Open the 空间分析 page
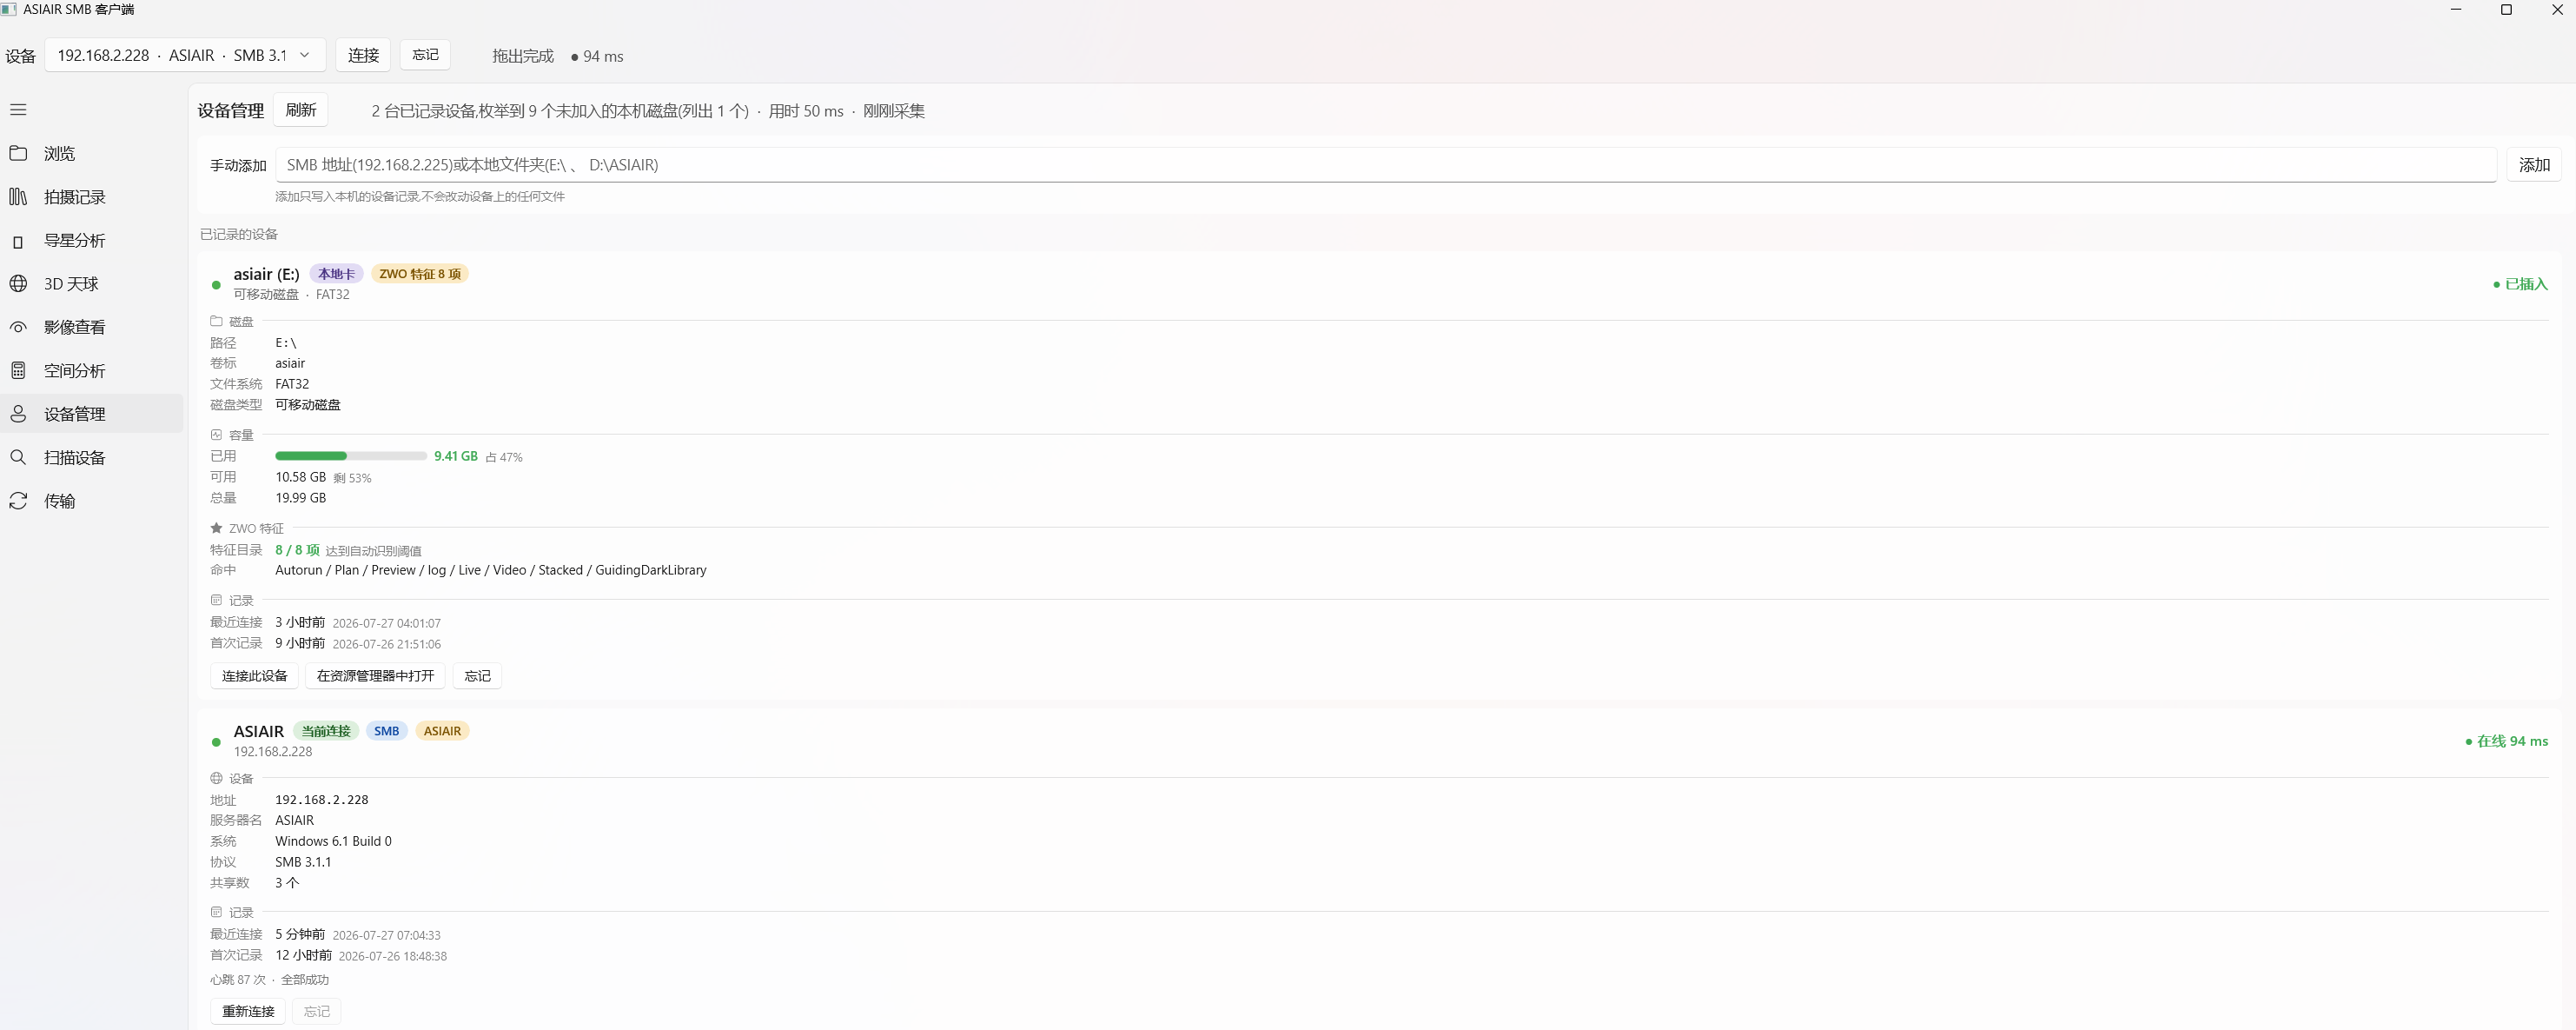Screen dimensions: 2576x1030 pos(92,371)
